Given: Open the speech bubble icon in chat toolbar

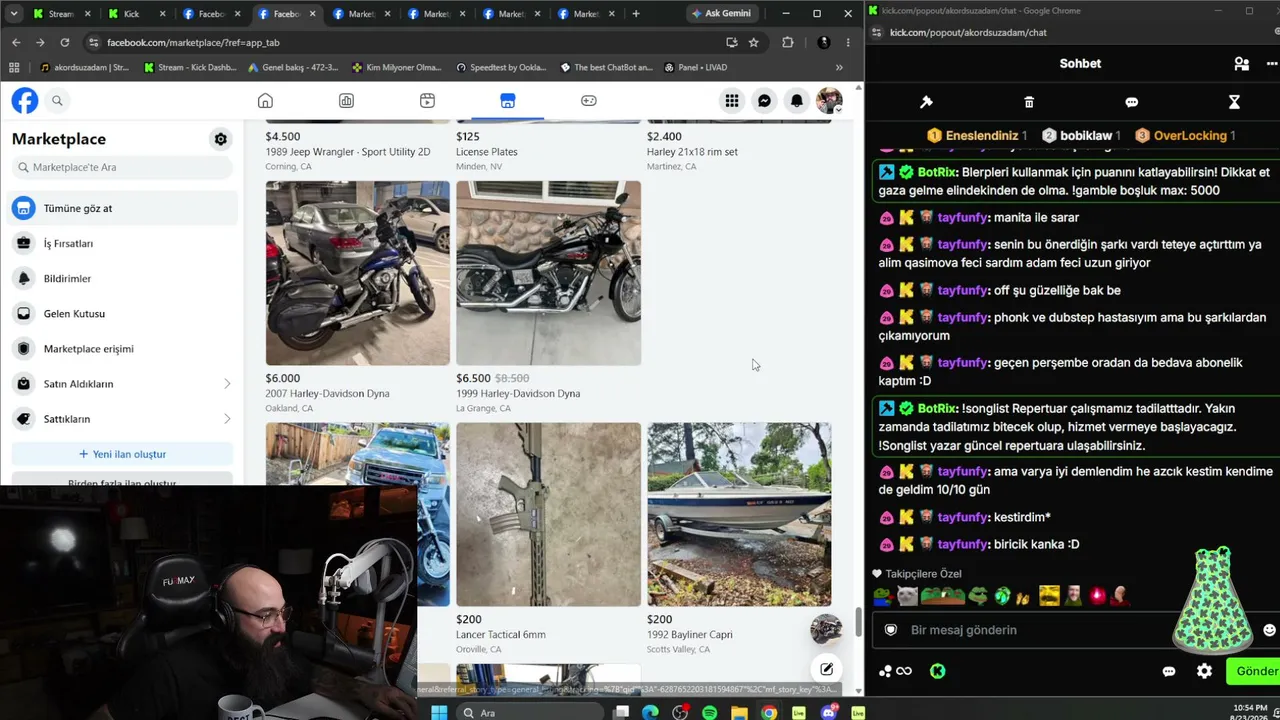Looking at the screenshot, I should [x=1131, y=102].
